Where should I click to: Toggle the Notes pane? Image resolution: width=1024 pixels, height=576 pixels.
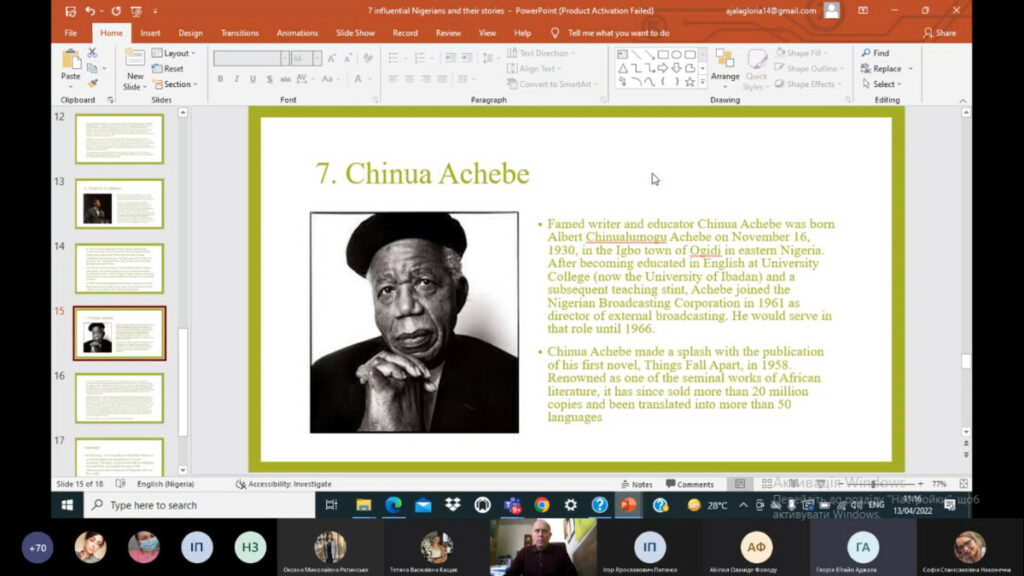click(x=637, y=484)
